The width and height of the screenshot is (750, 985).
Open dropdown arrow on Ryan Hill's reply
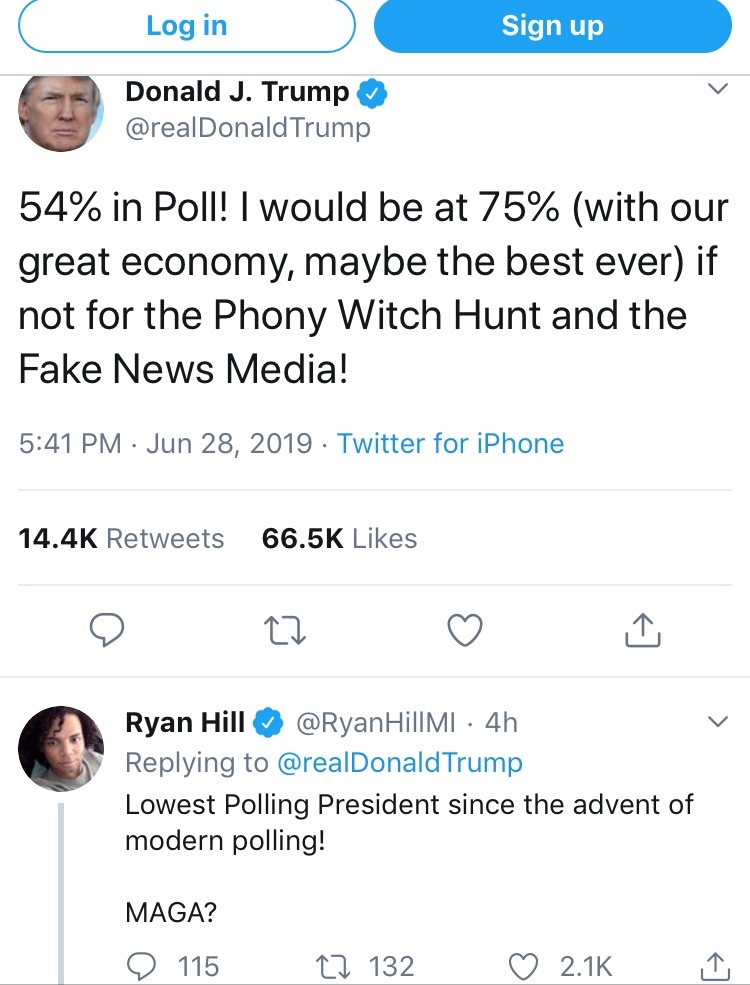point(717,721)
